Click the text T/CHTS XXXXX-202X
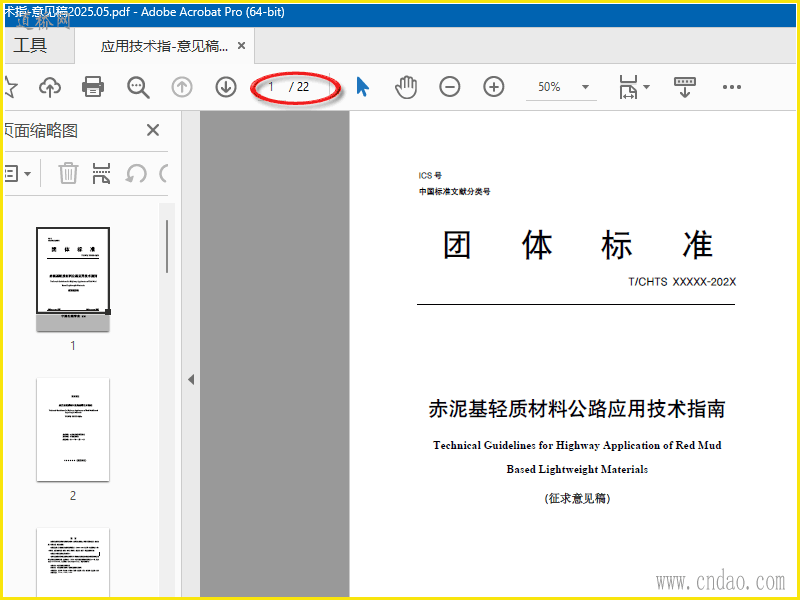Image resolution: width=800 pixels, height=600 pixels. pyautogui.click(x=682, y=282)
